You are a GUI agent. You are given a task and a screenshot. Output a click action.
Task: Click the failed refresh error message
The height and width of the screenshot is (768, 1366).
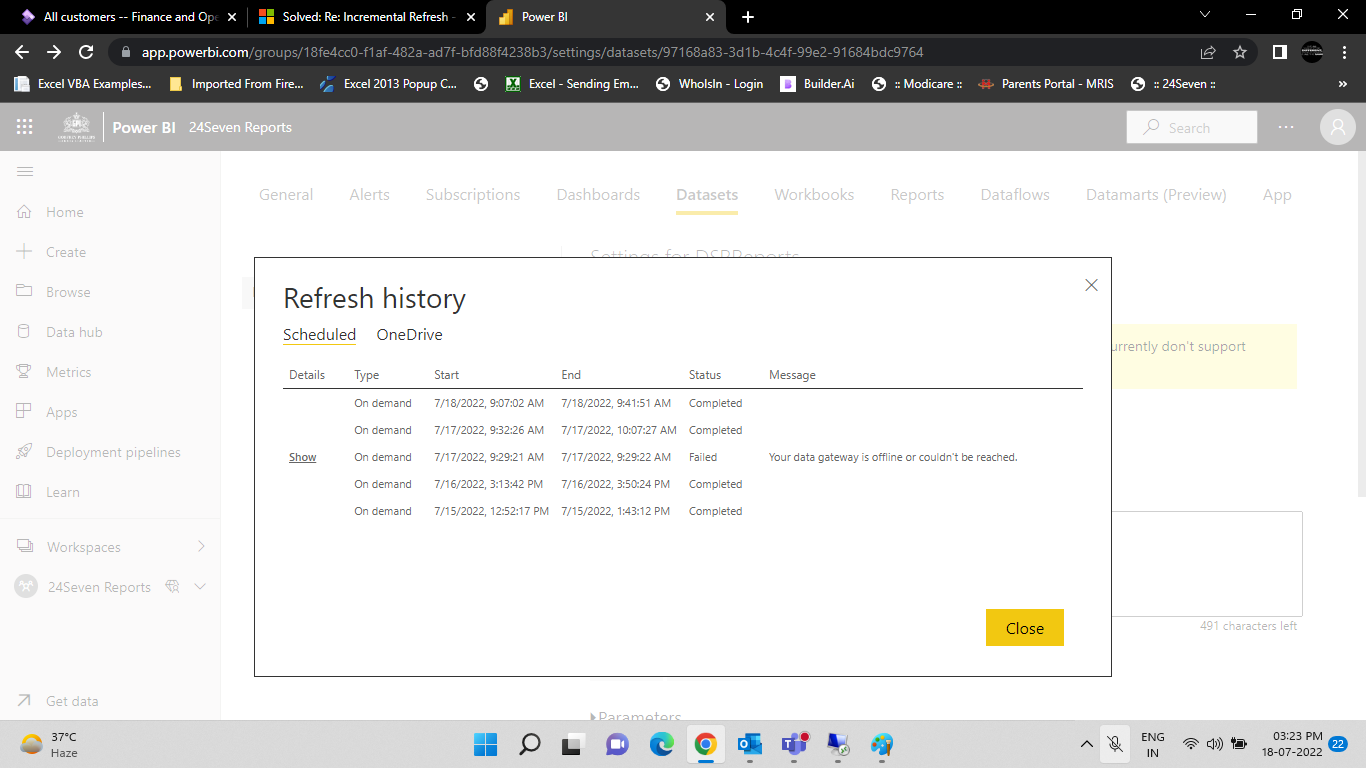click(893, 457)
